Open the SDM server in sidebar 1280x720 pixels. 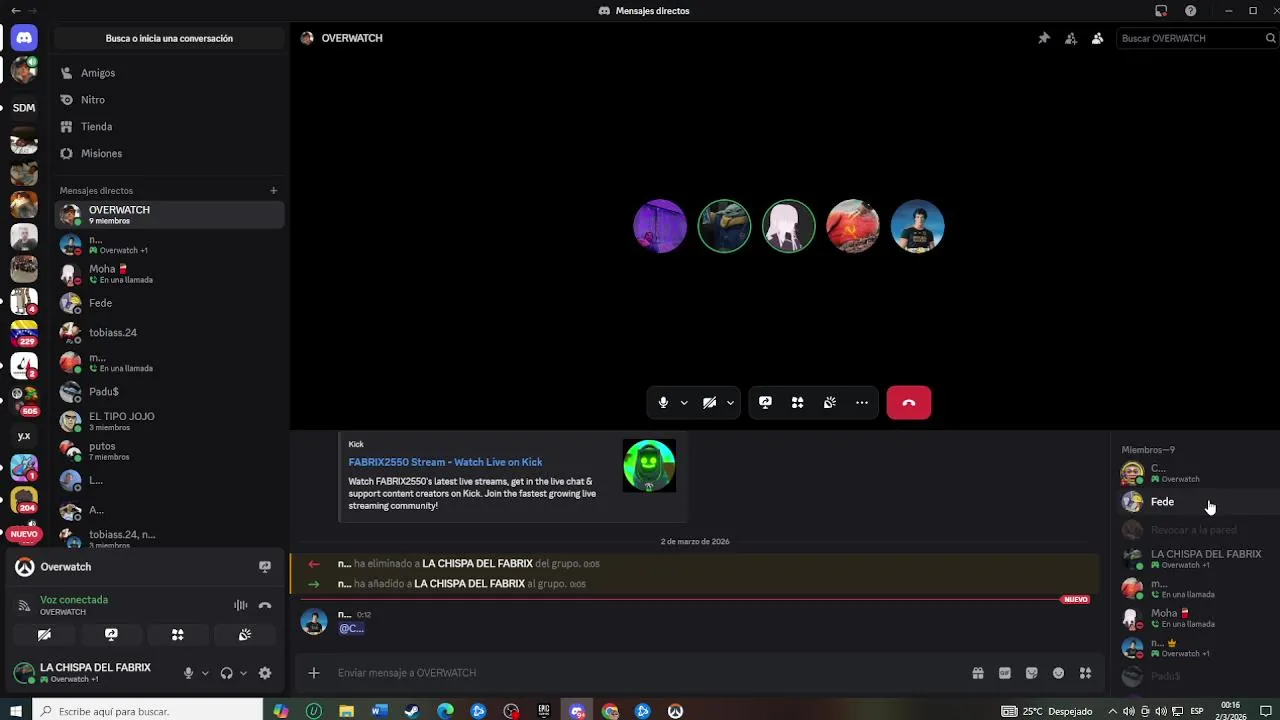(x=24, y=107)
